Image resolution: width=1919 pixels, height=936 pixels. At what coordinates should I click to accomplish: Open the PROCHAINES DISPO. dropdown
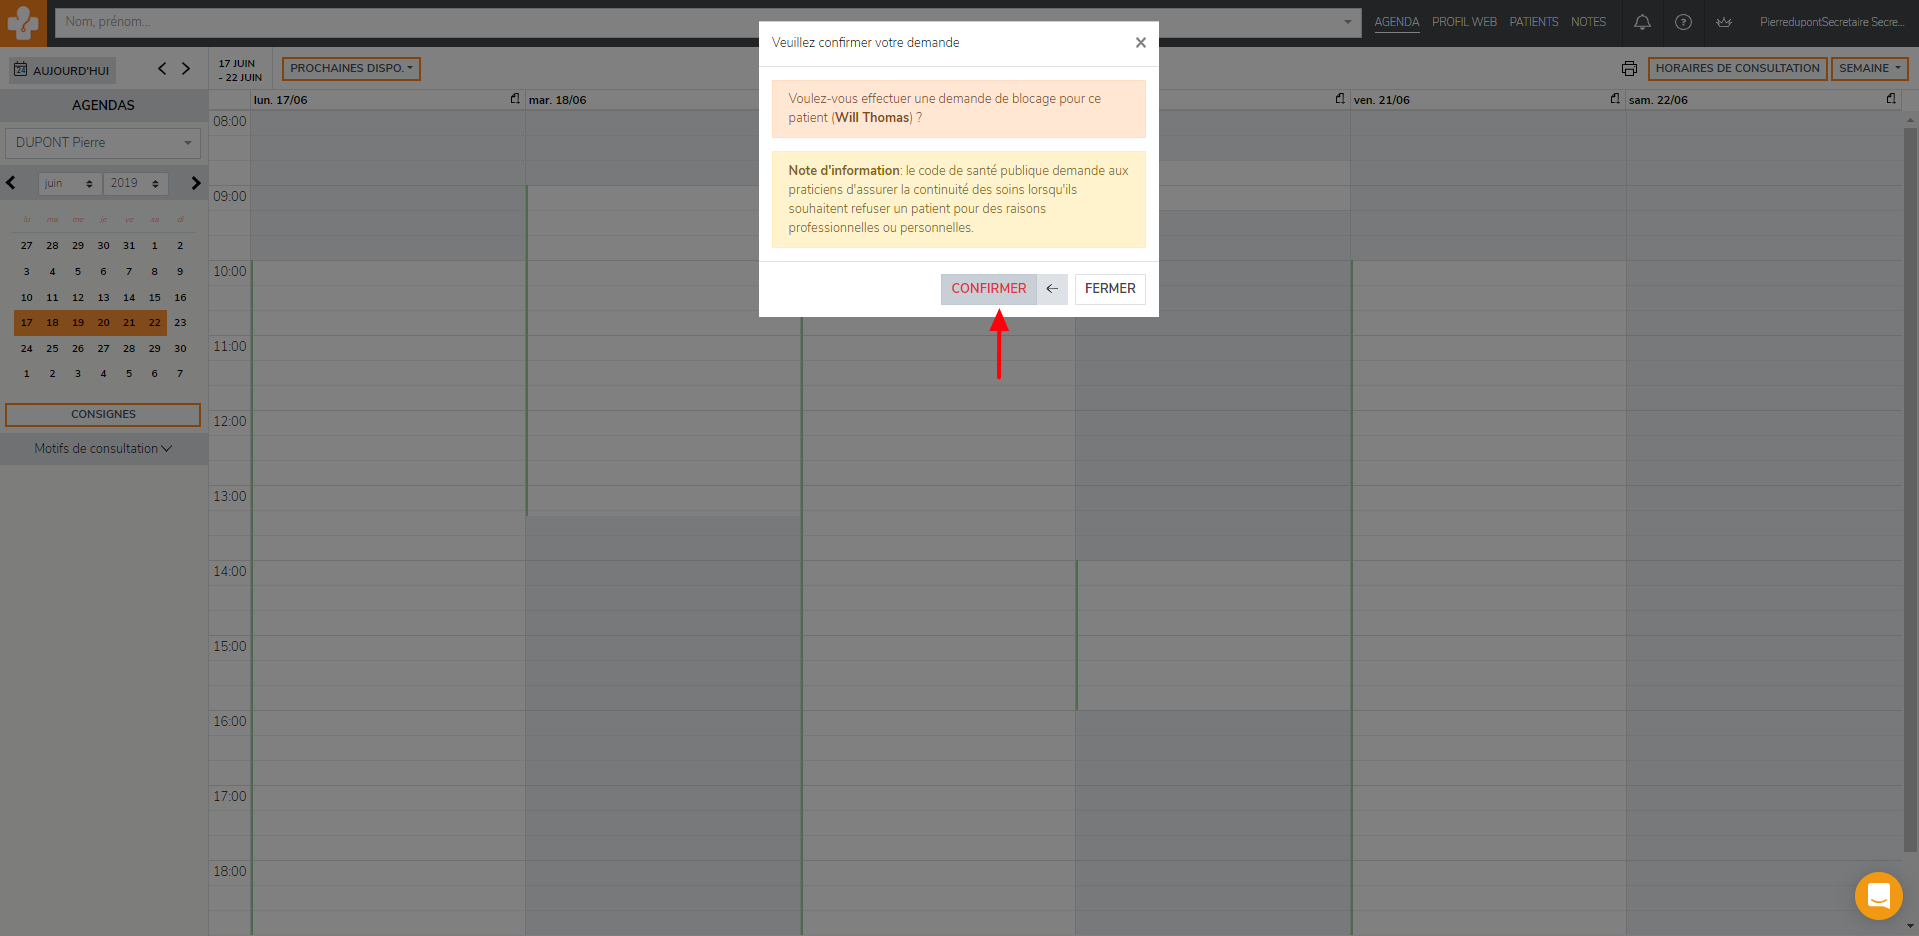pyautogui.click(x=351, y=69)
